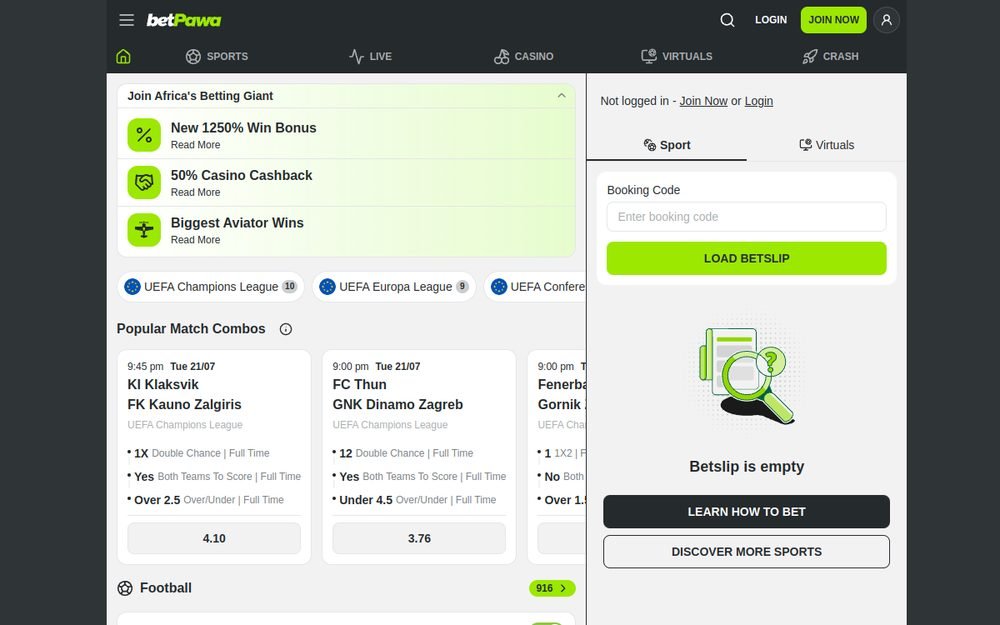Go to the home icon tab
Viewport: 1000px width, 625px height.
click(x=123, y=56)
